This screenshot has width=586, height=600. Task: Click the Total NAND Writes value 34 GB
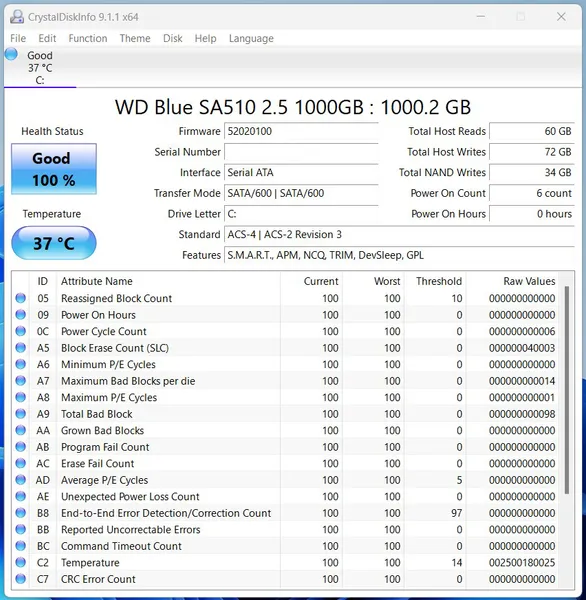coord(532,173)
